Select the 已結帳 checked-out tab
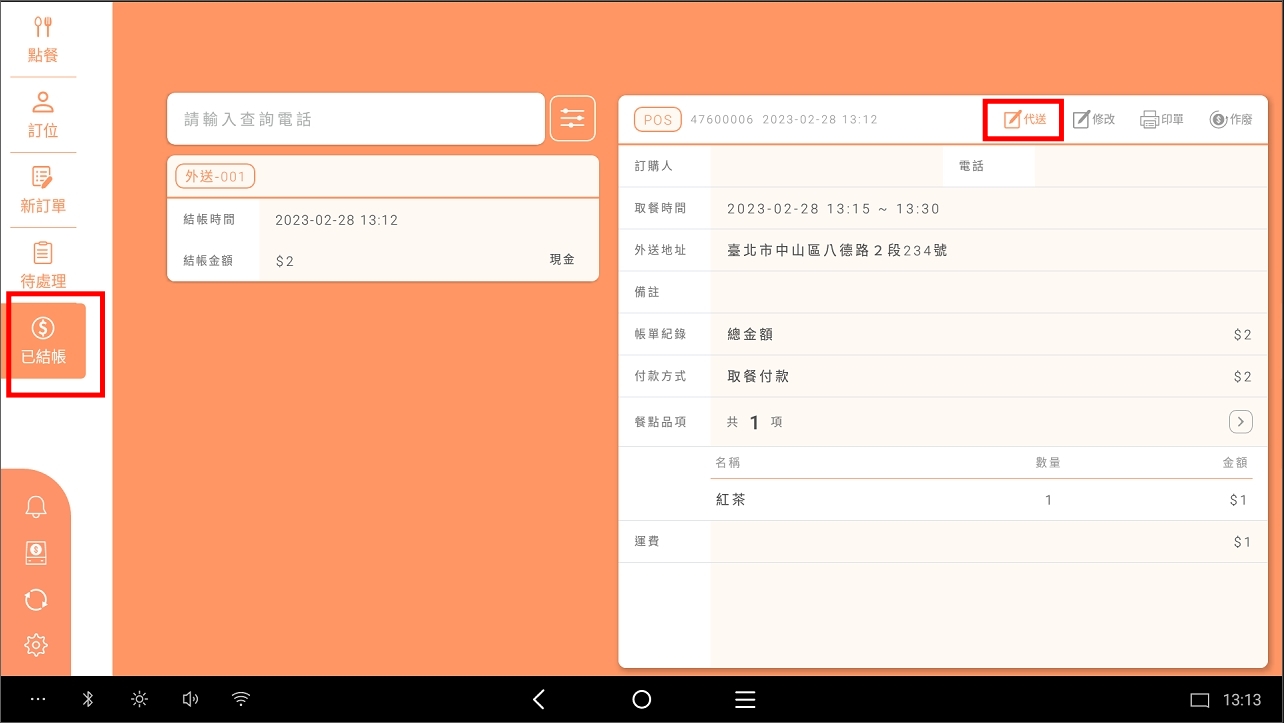Screen dimensions: 1284x723 [44, 341]
